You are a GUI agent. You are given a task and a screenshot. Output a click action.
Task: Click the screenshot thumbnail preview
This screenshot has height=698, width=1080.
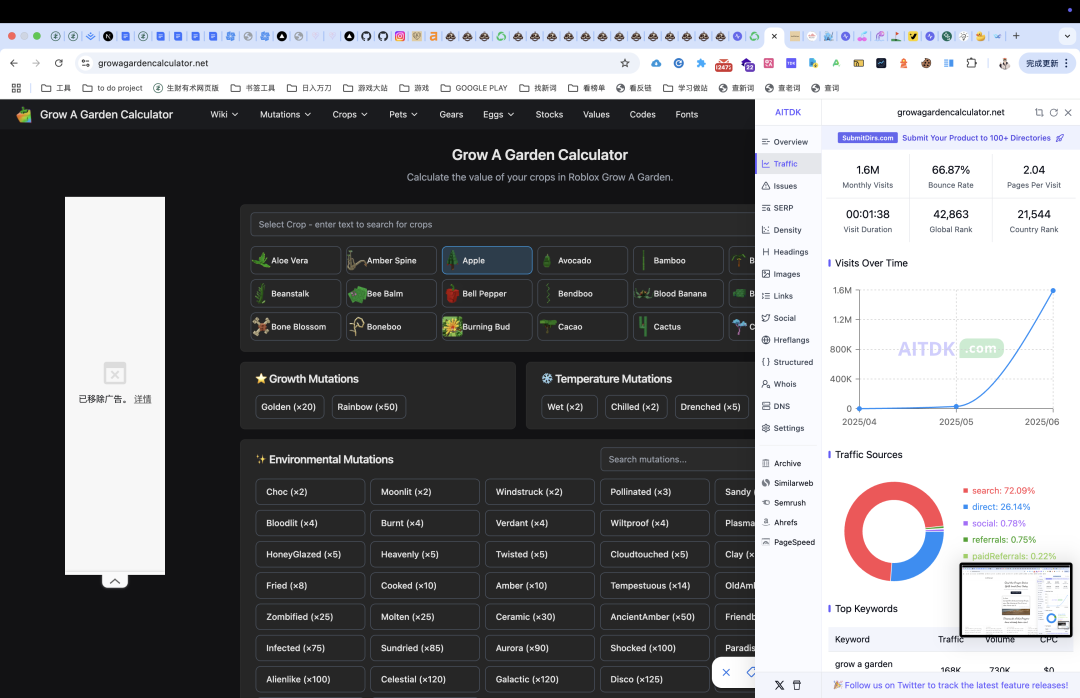pos(1016,600)
